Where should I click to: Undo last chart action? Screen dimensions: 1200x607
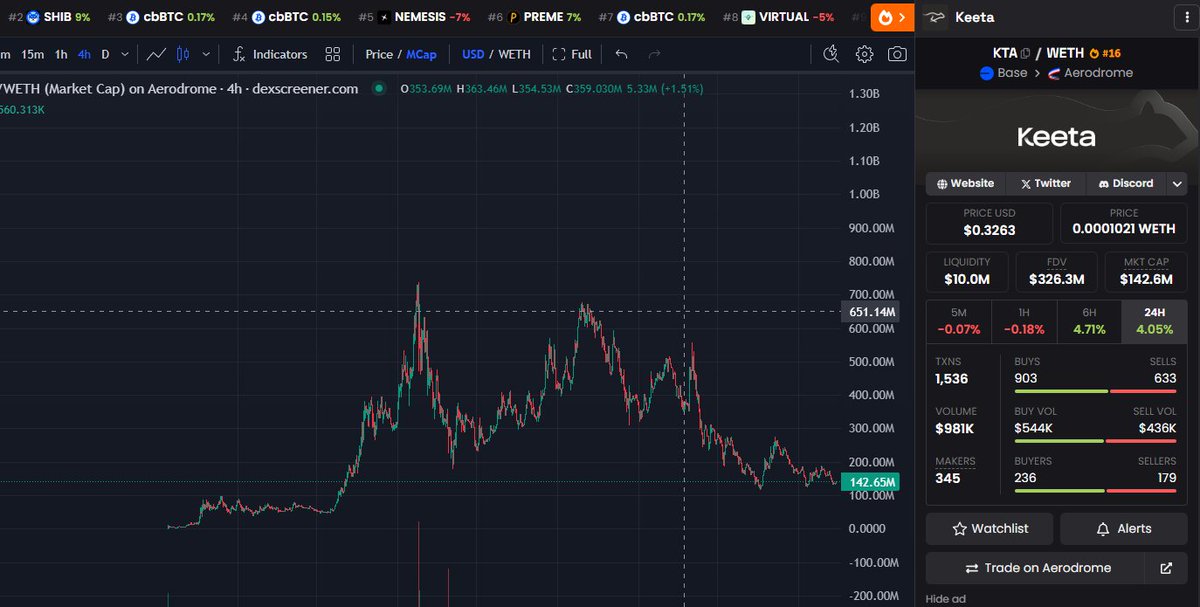coord(621,54)
